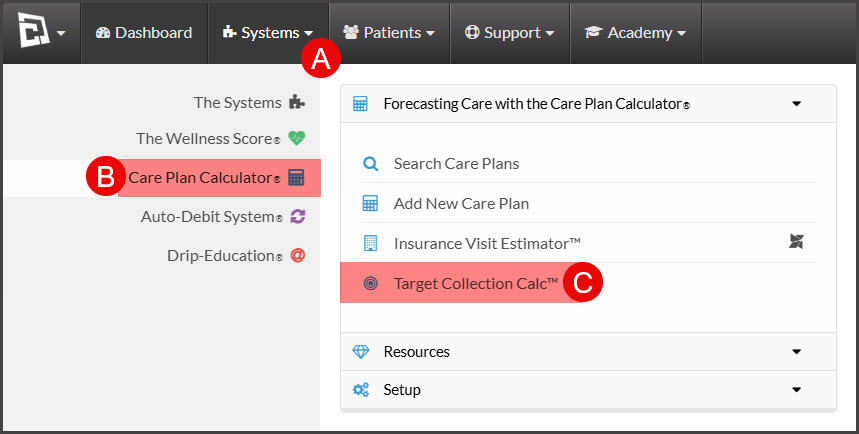This screenshot has width=859, height=434.
Task: Click the diamond icon beside Resources
Action: coord(360,352)
